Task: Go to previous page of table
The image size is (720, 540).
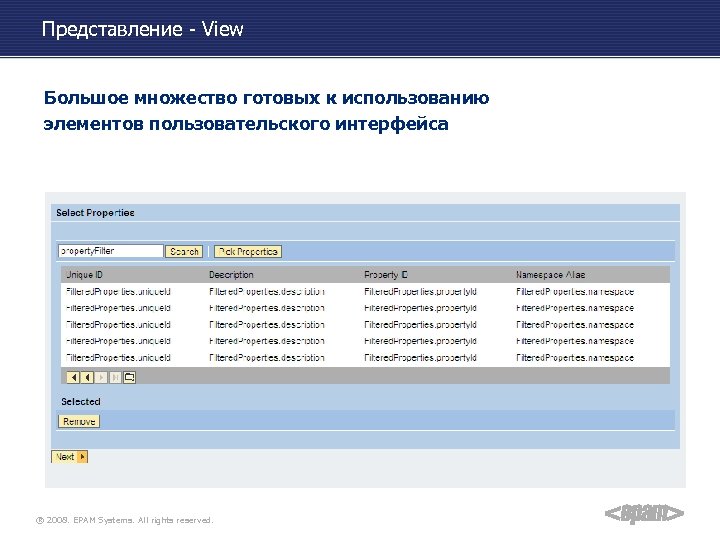Action: 87,377
